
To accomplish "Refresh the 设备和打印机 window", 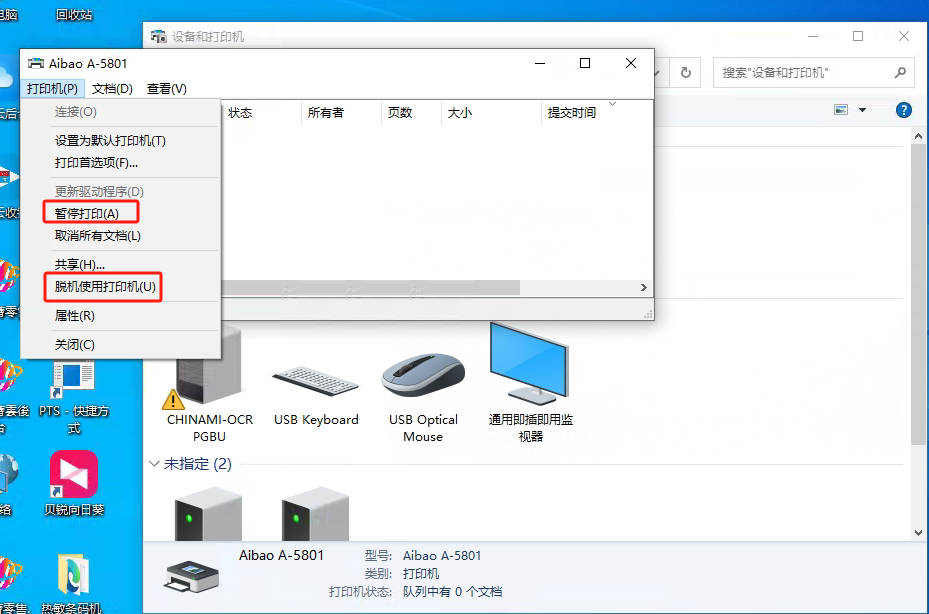I will pos(685,73).
